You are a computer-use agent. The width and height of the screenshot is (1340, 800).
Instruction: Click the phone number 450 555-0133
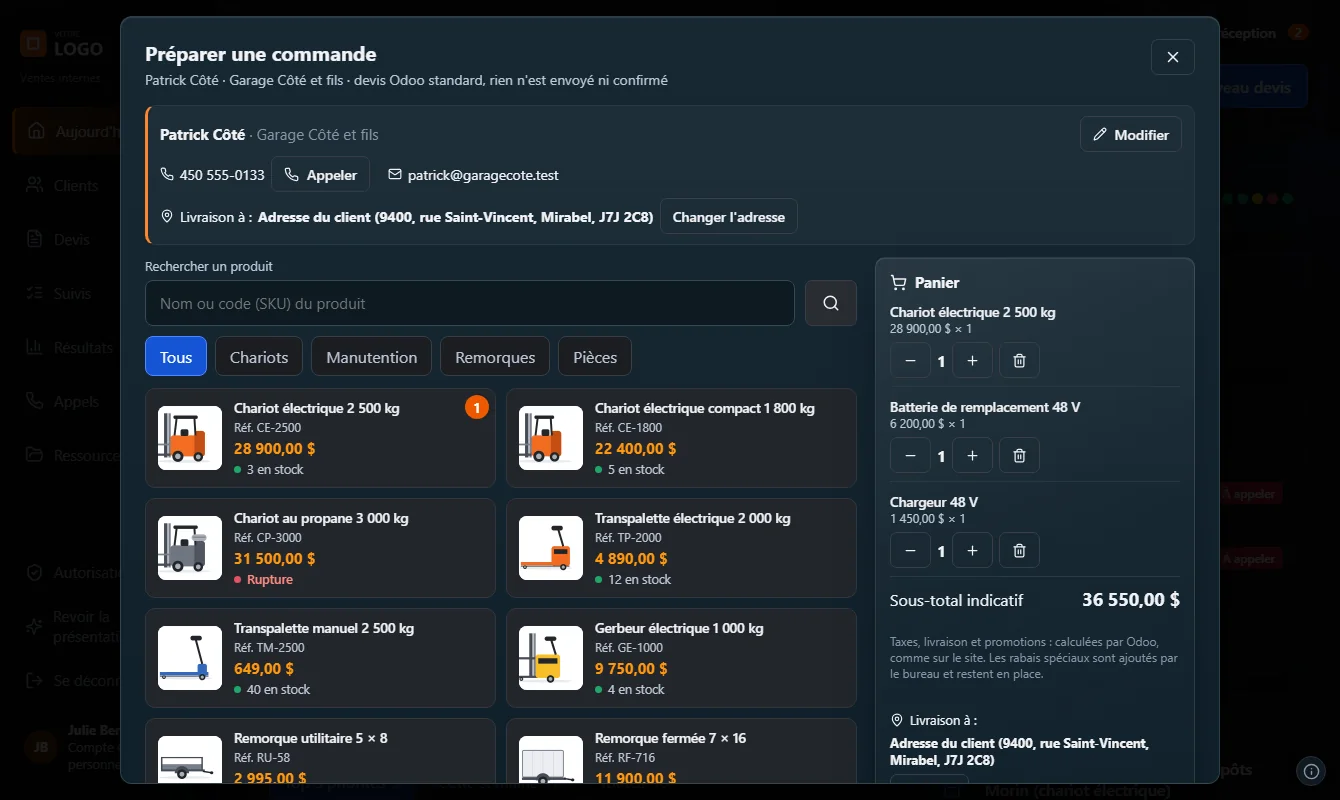(222, 175)
